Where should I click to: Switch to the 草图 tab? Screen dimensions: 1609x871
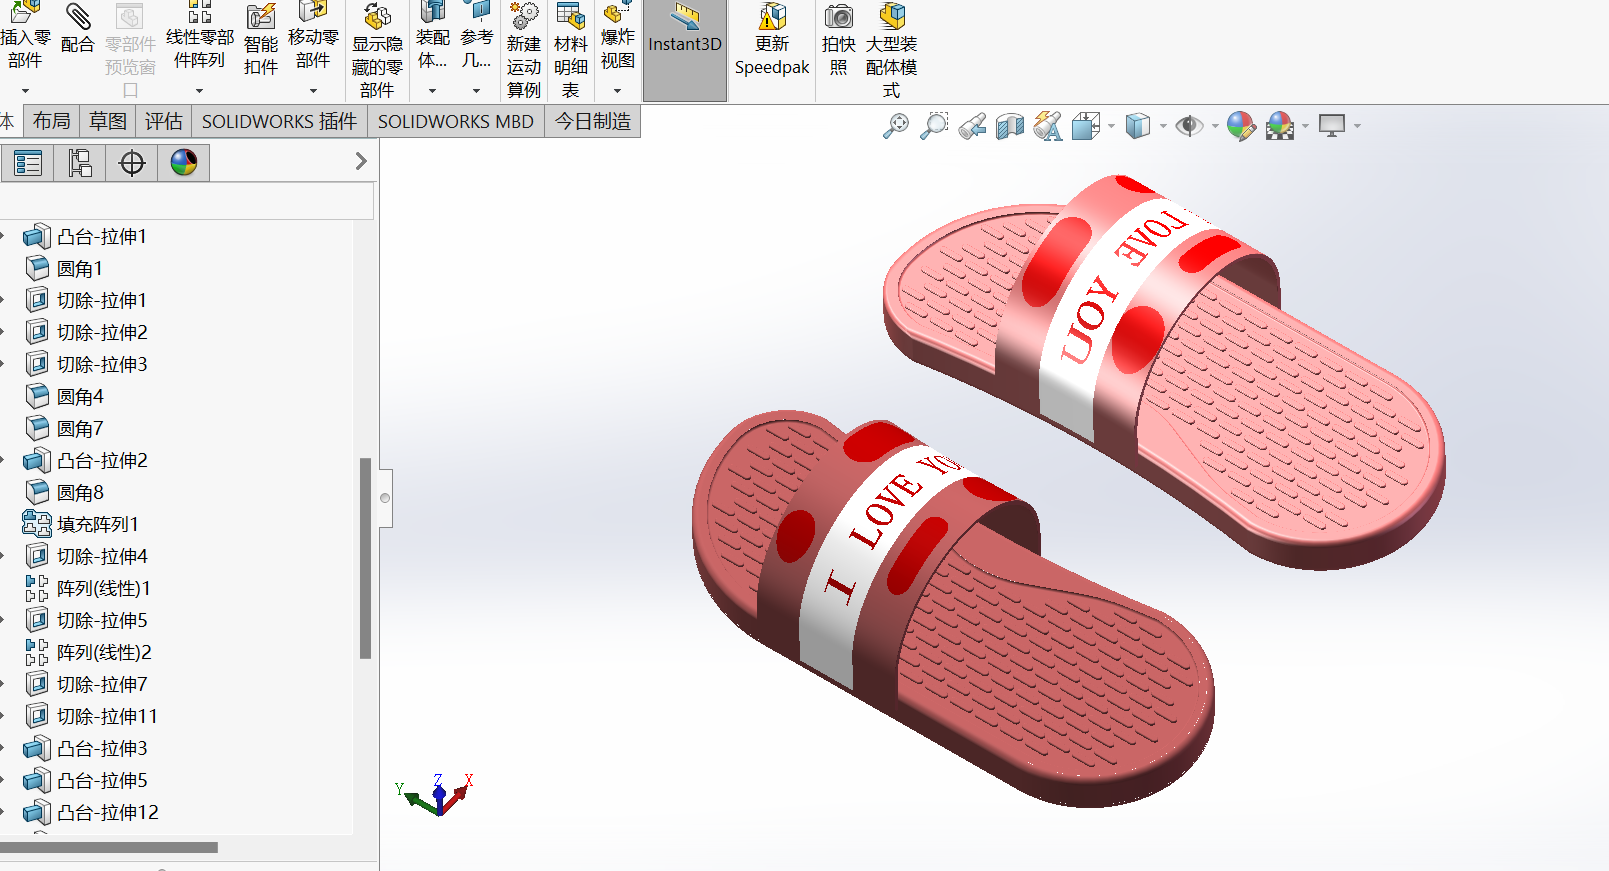(108, 121)
